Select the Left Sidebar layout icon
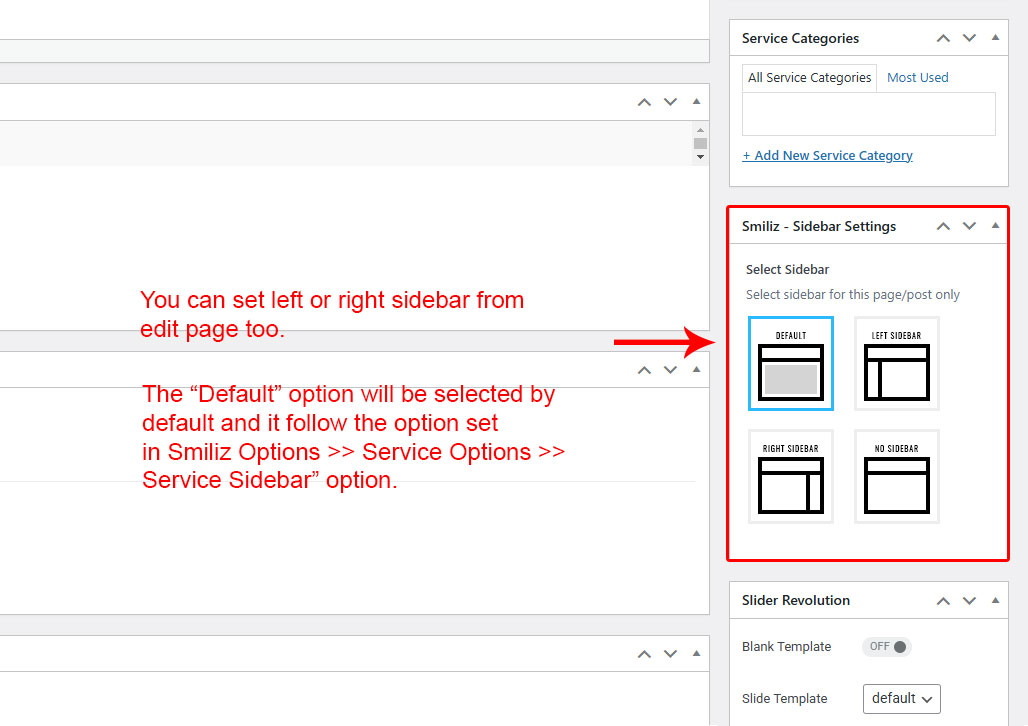The width and height of the screenshot is (1028, 726). tap(896, 363)
